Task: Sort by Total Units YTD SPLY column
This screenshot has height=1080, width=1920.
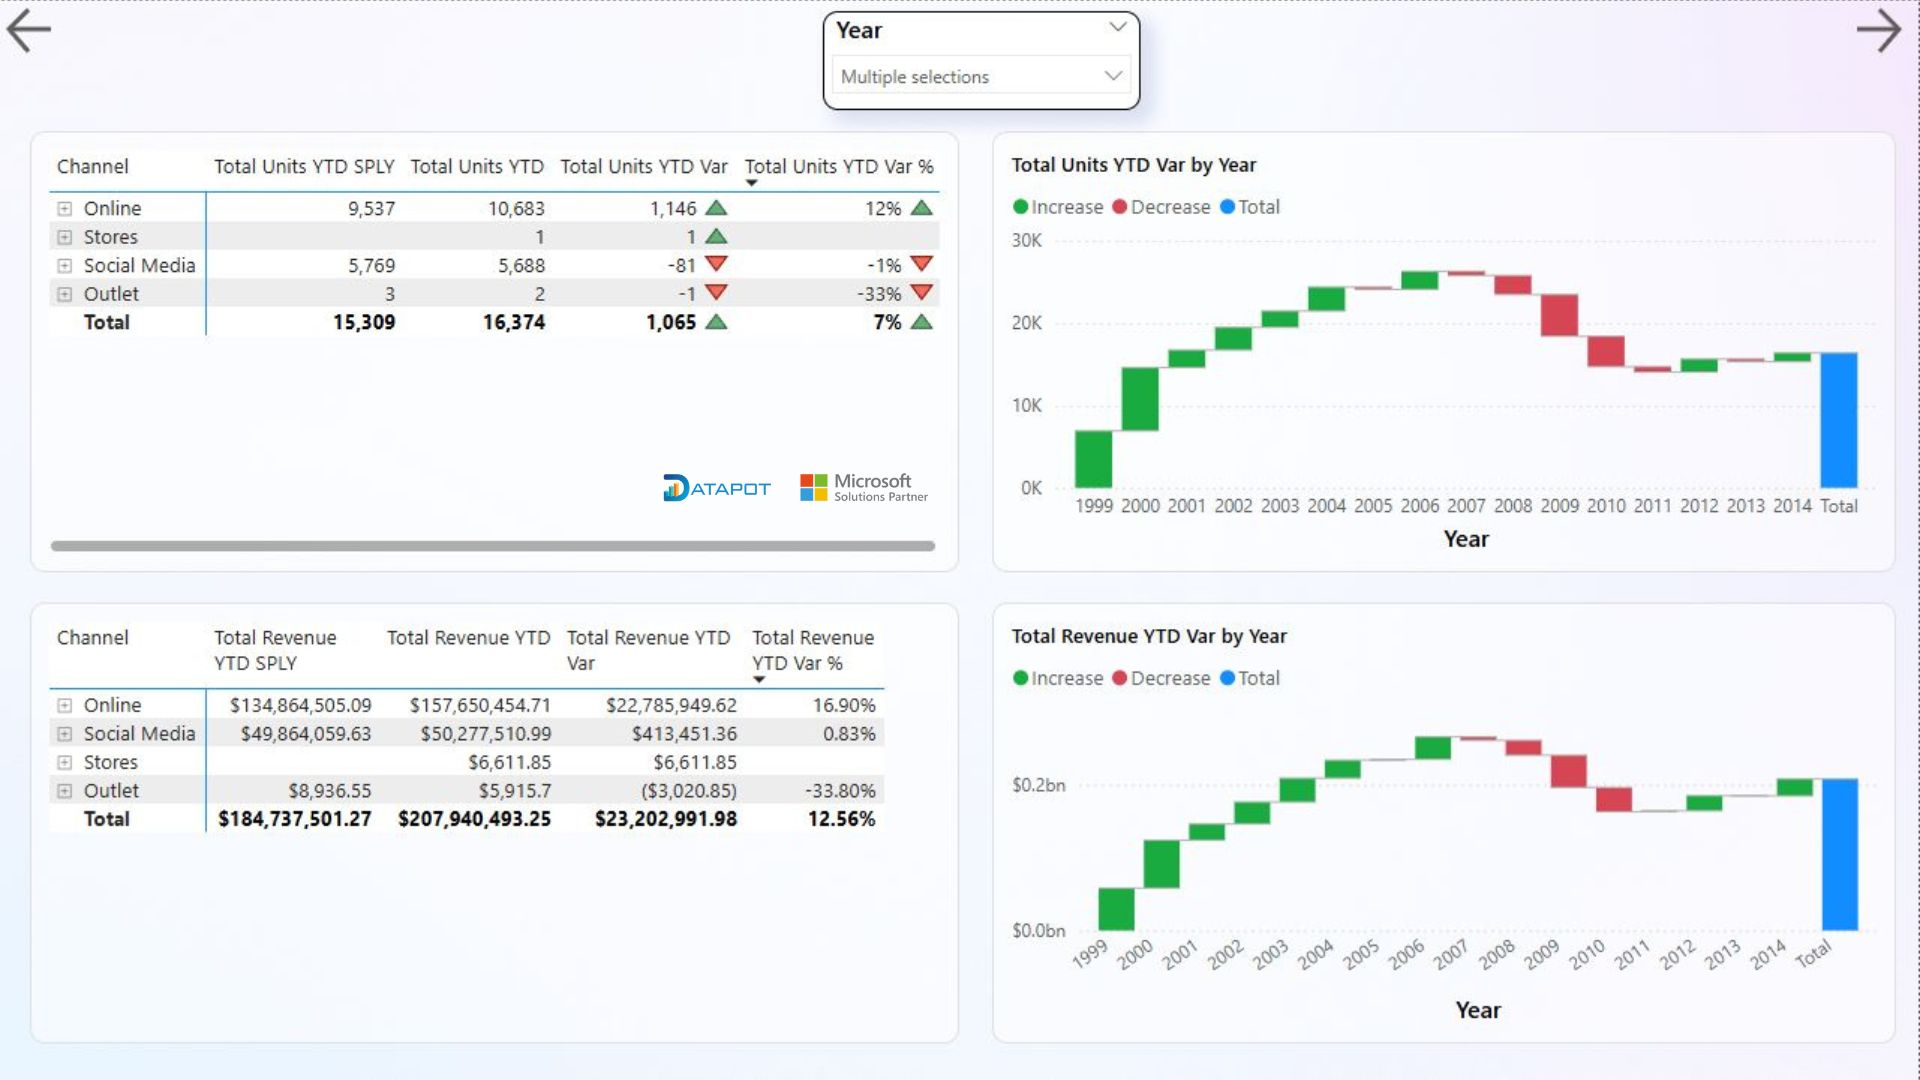Action: point(304,167)
